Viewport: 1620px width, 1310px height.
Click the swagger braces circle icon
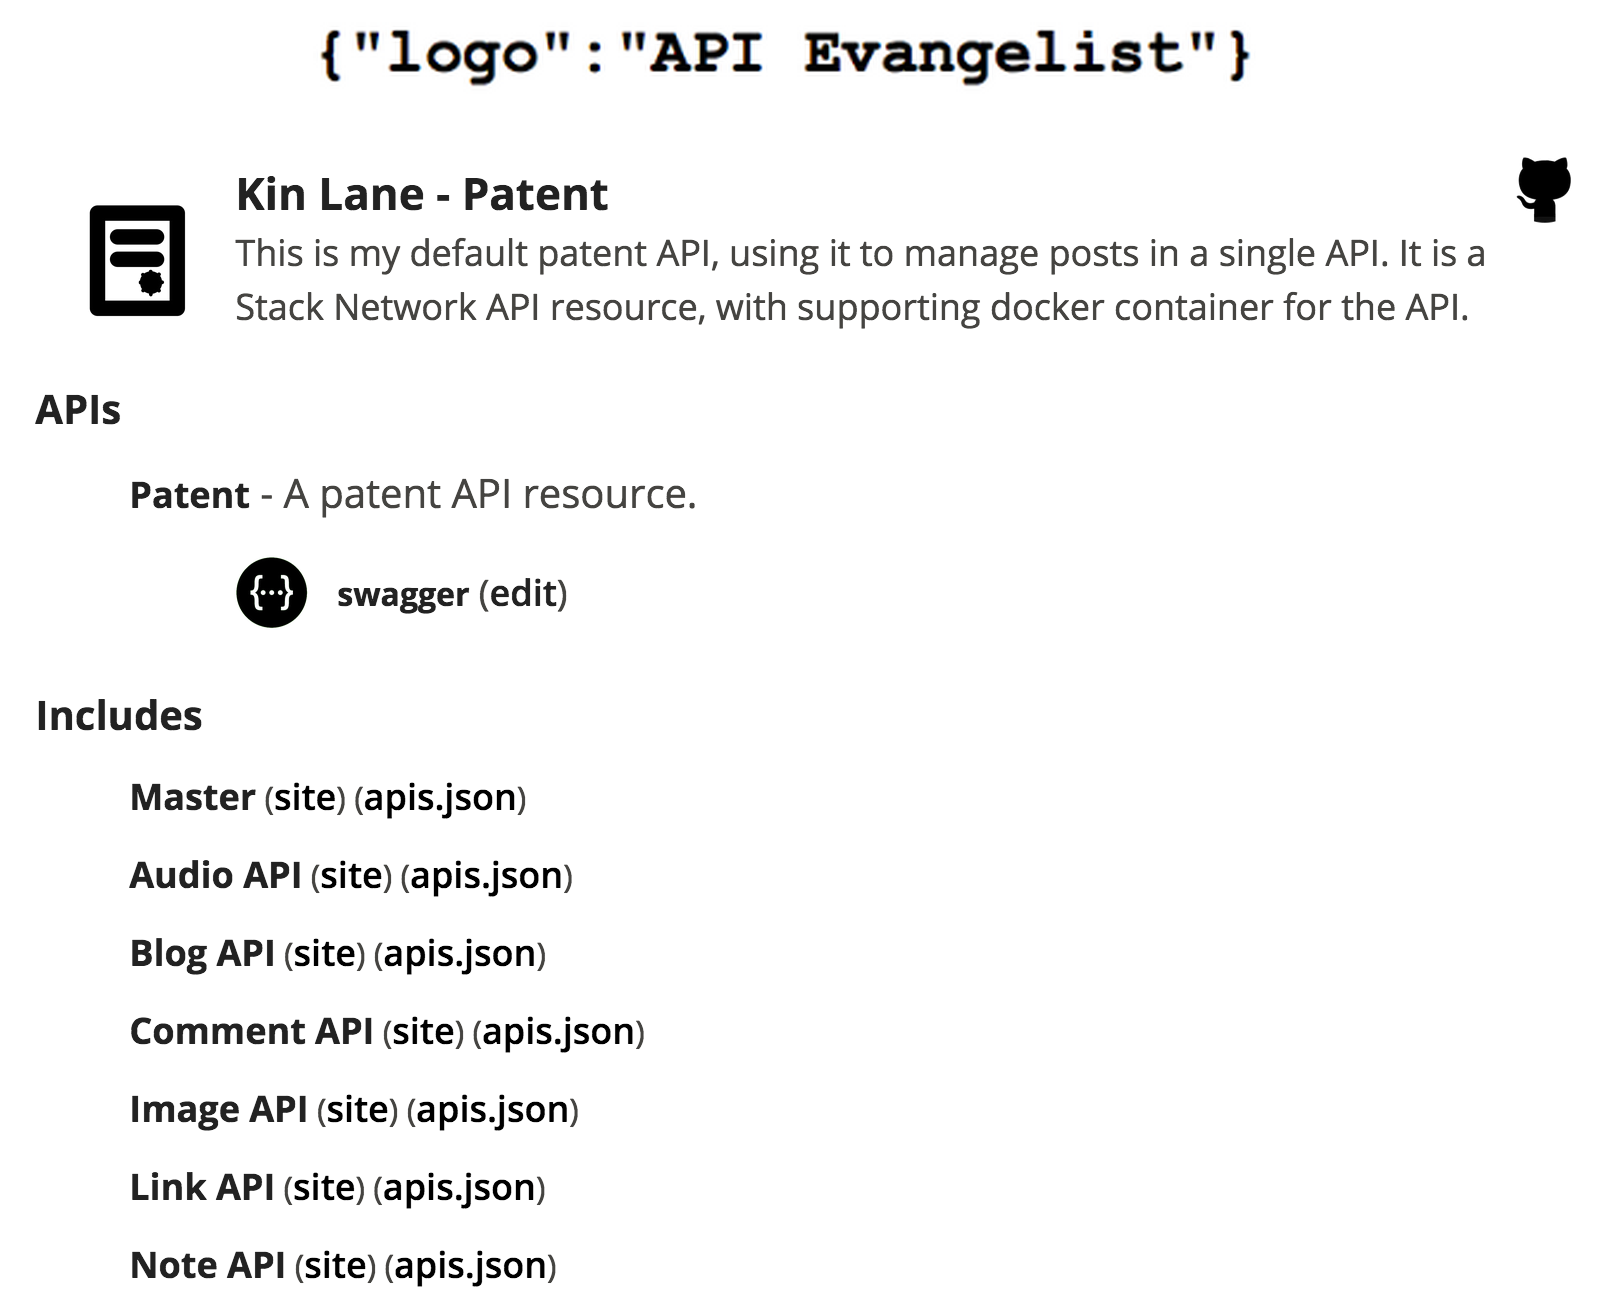(x=271, y=593)
